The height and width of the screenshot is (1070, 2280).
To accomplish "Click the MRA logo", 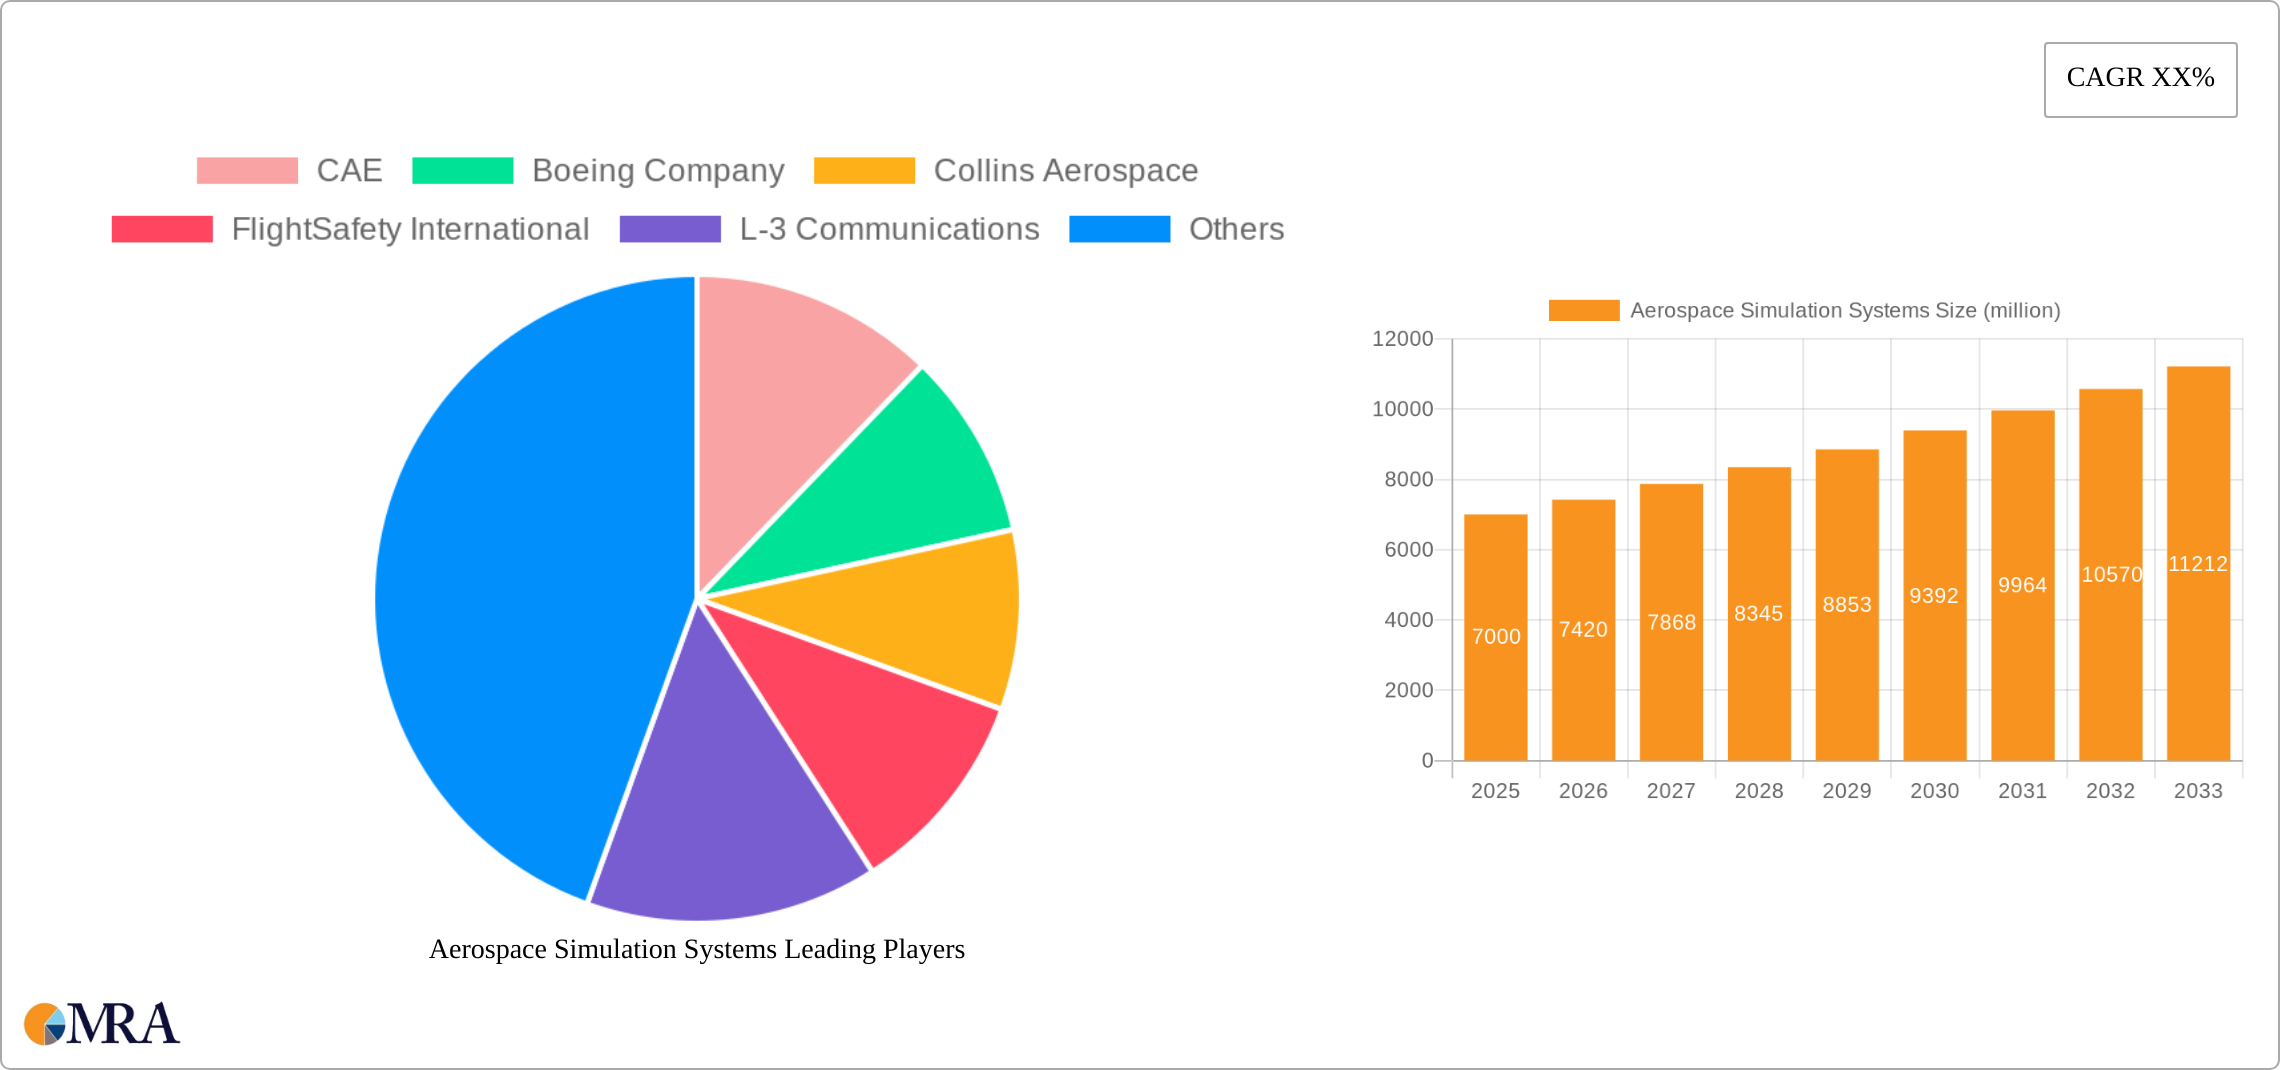I will [100, 1023].
